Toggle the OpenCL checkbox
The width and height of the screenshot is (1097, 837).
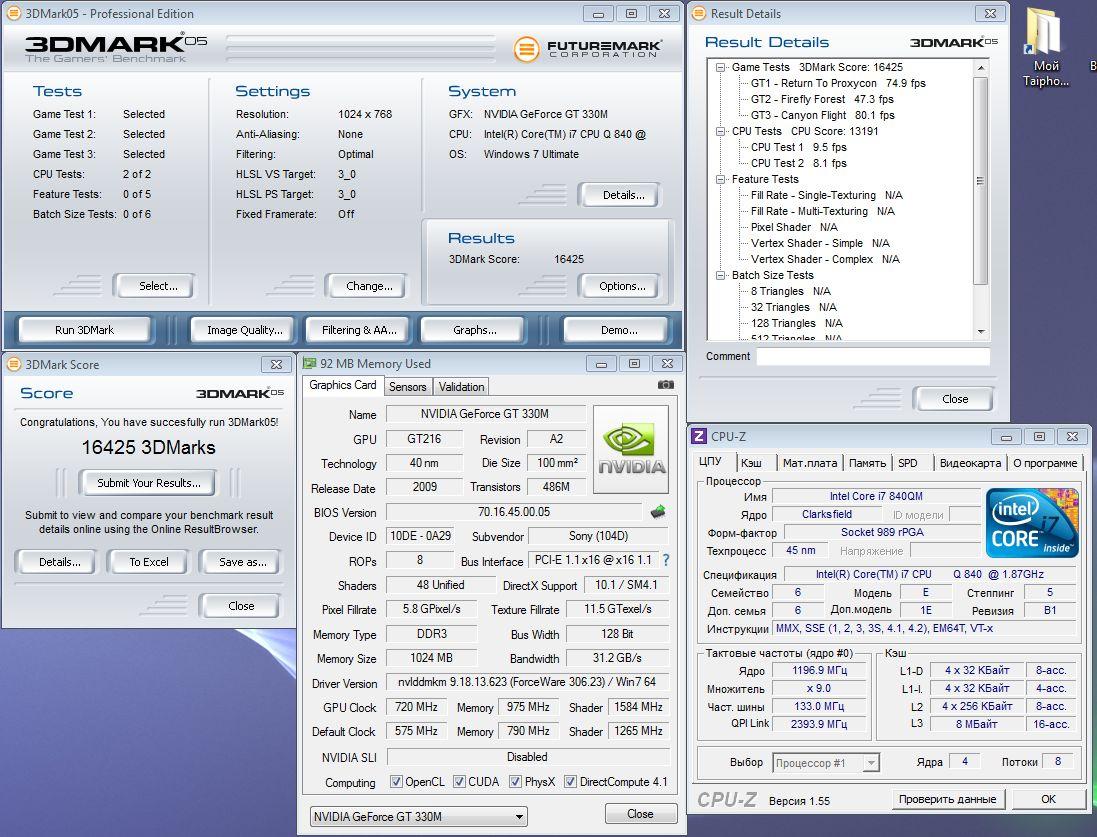pos(396,781)
